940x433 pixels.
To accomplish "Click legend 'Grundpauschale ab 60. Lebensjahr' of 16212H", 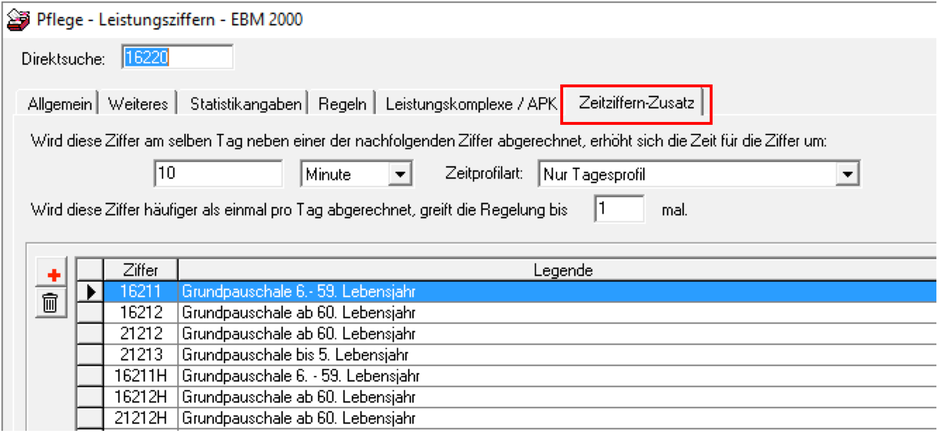I will point(298,398).
